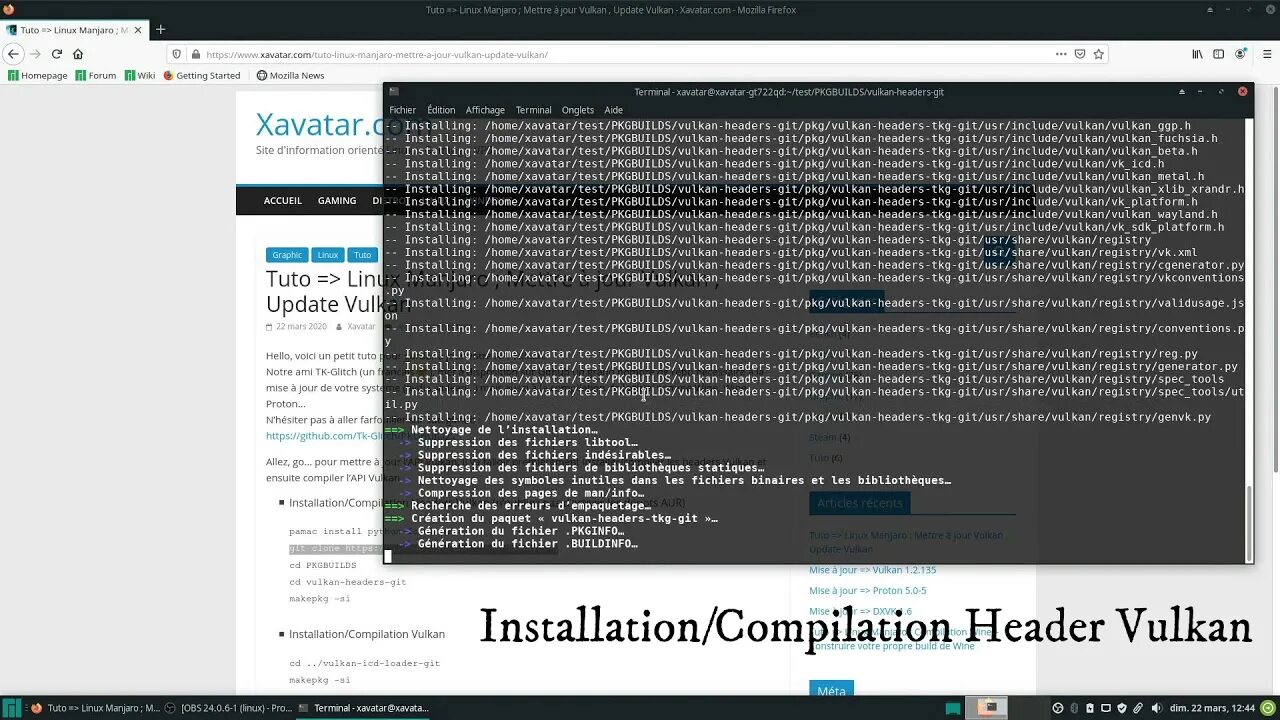Image resolution: width=1280 pixels, height=720 pixels.
Task: Open Firefox hamburger menu
Action: pos(1266,54)
